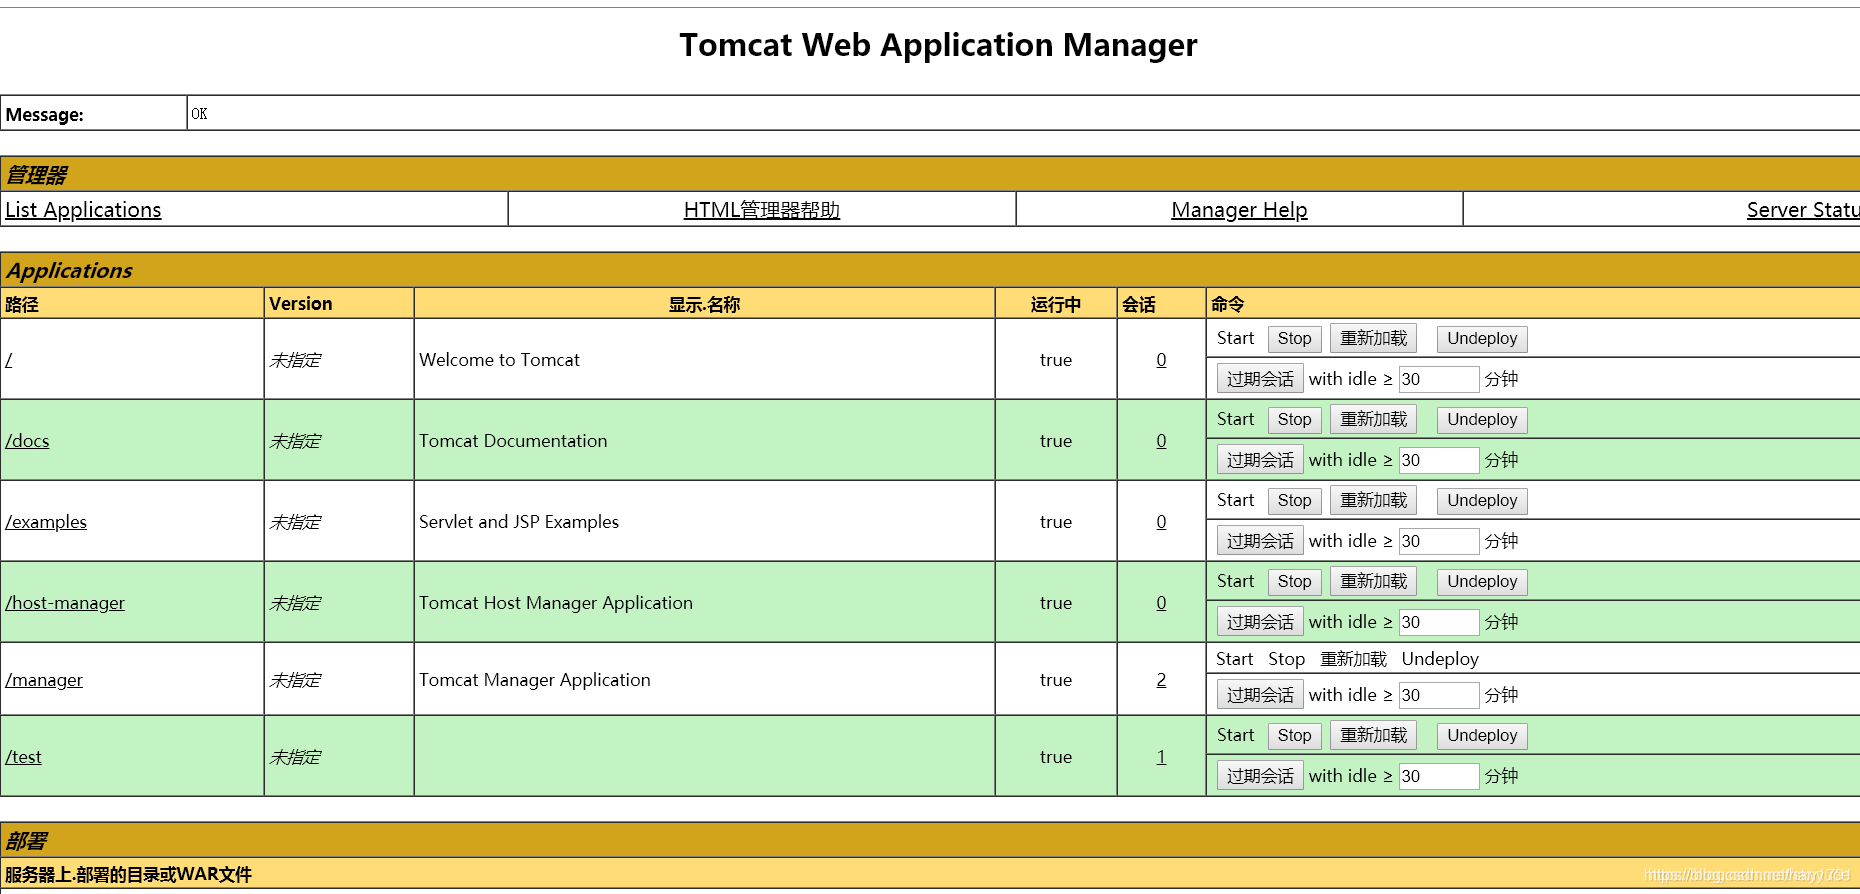Click the OK message text

[199, 114]
